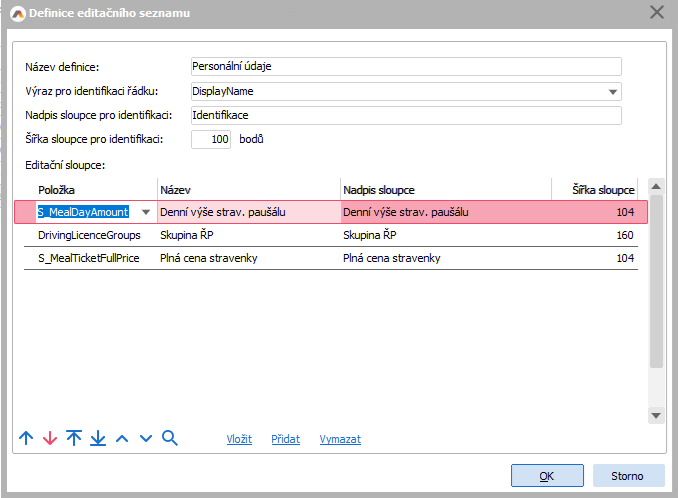Viewport: 678px width, 498px height.
Task: Click the Přidat link
Action: (x=285, y=439)
